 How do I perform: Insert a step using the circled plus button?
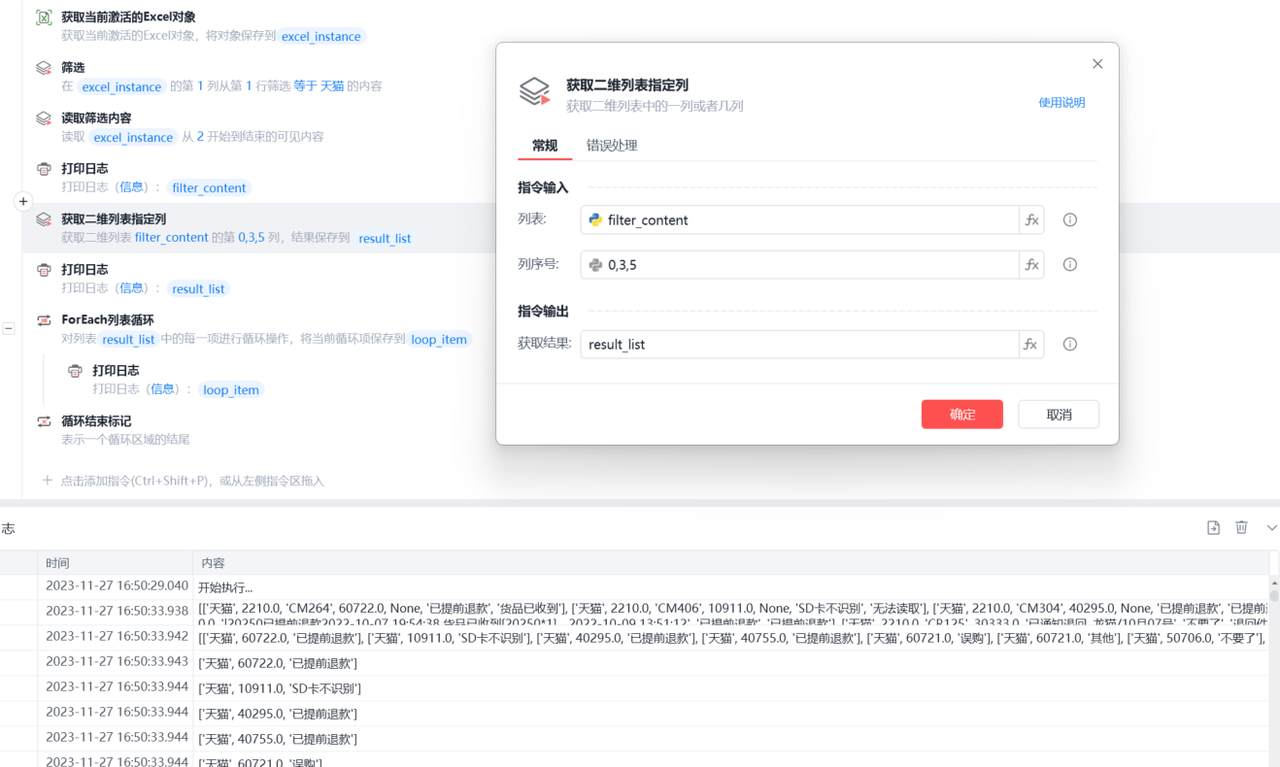coord(23,201)
